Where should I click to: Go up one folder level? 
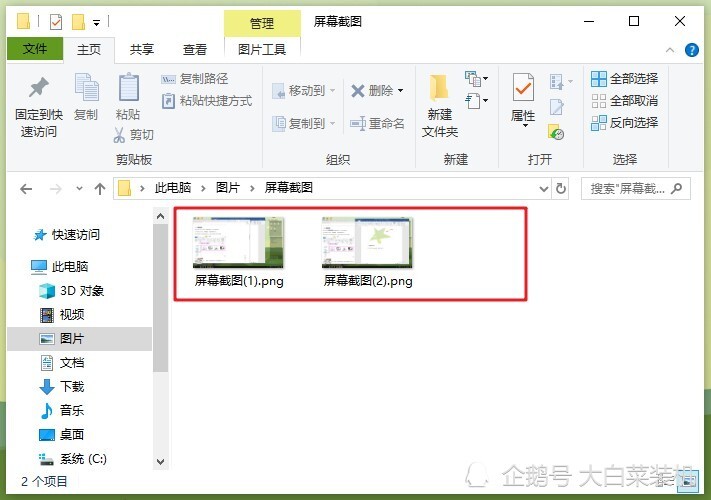coord(100,189)
